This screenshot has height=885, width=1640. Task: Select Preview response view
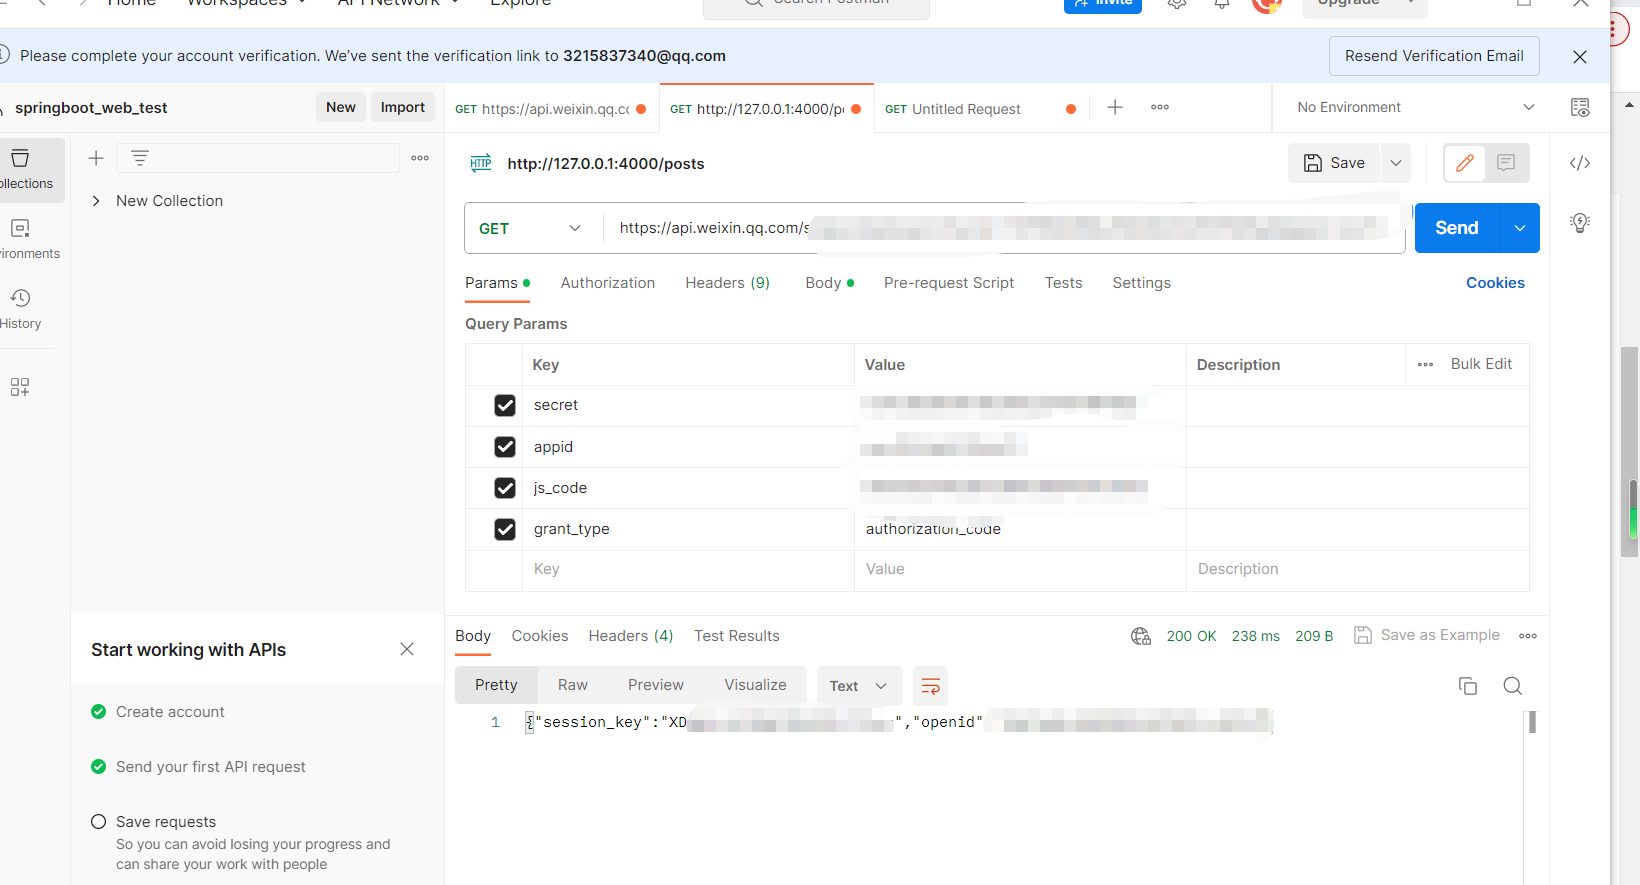[x=656, y=685]
